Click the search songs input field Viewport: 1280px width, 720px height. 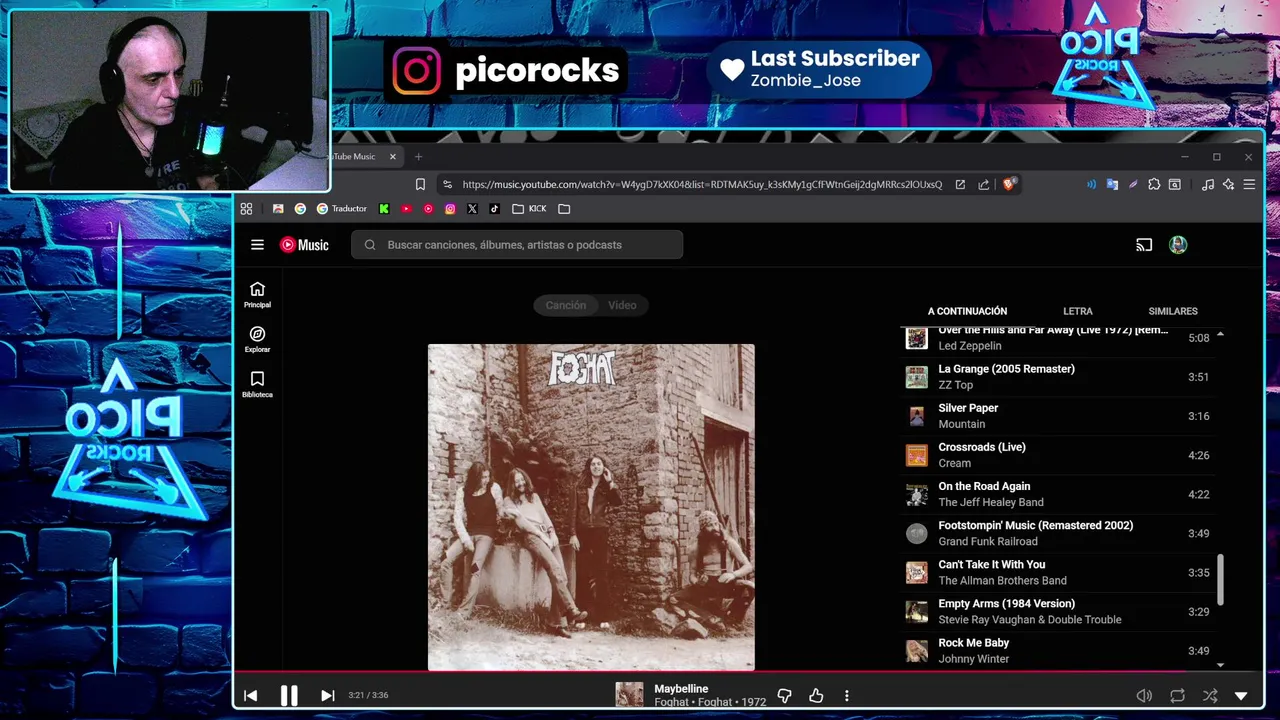[517, 245]
